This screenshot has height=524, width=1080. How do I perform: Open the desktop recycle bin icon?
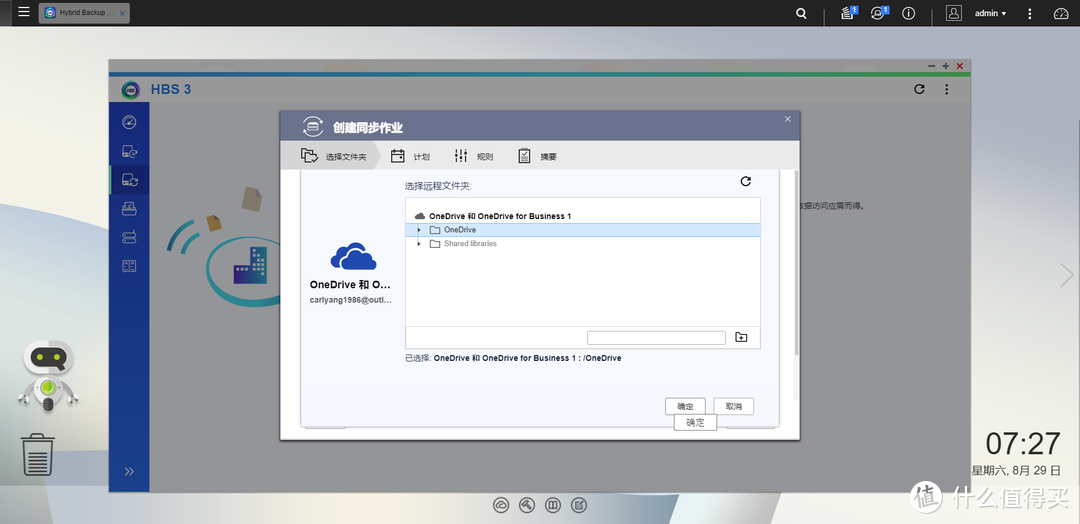click(x=38, y=454)
